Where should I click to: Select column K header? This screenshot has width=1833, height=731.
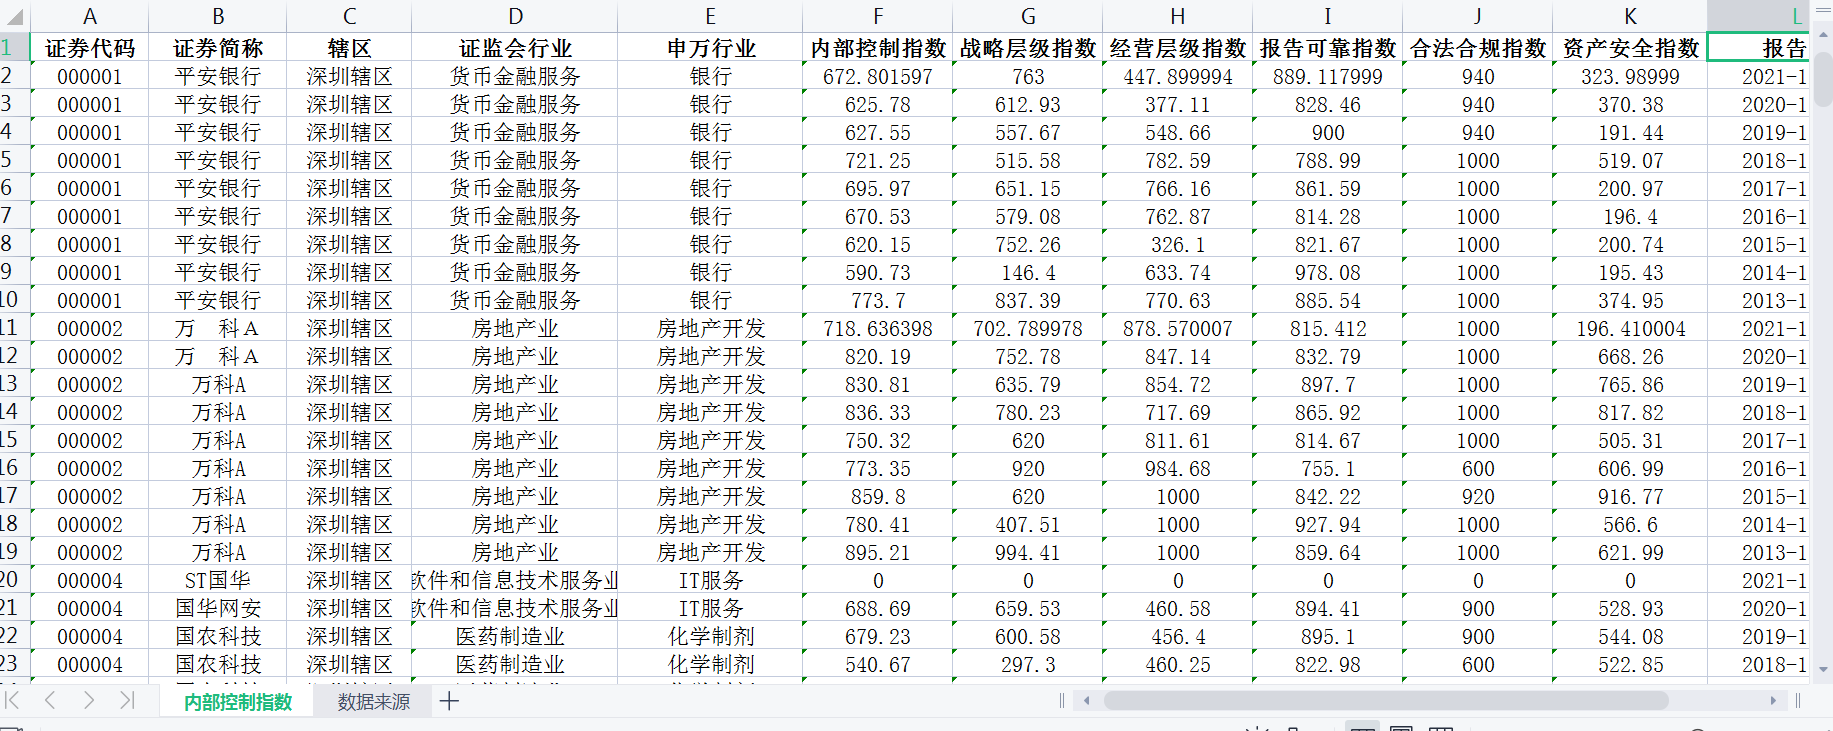[1630, 17]
